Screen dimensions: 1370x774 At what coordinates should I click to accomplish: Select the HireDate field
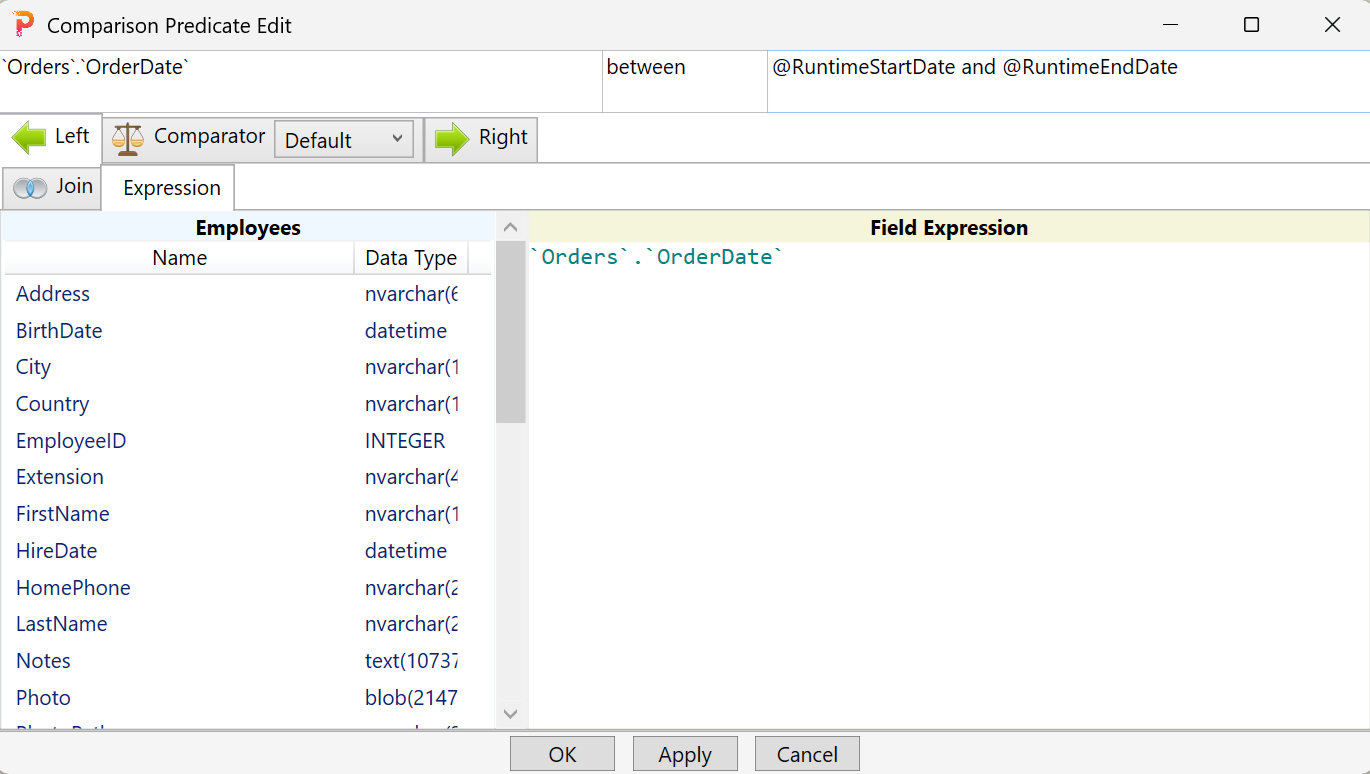click(x=56, y=550)
